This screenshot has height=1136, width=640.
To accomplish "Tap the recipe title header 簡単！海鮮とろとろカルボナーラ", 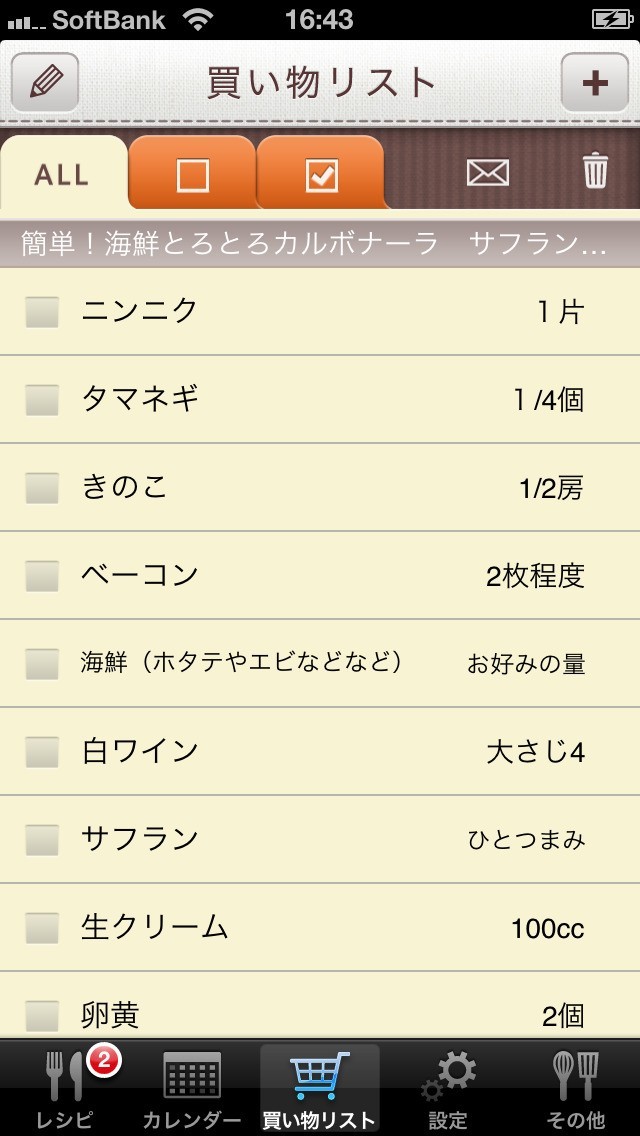I will (x=230, y=244).
